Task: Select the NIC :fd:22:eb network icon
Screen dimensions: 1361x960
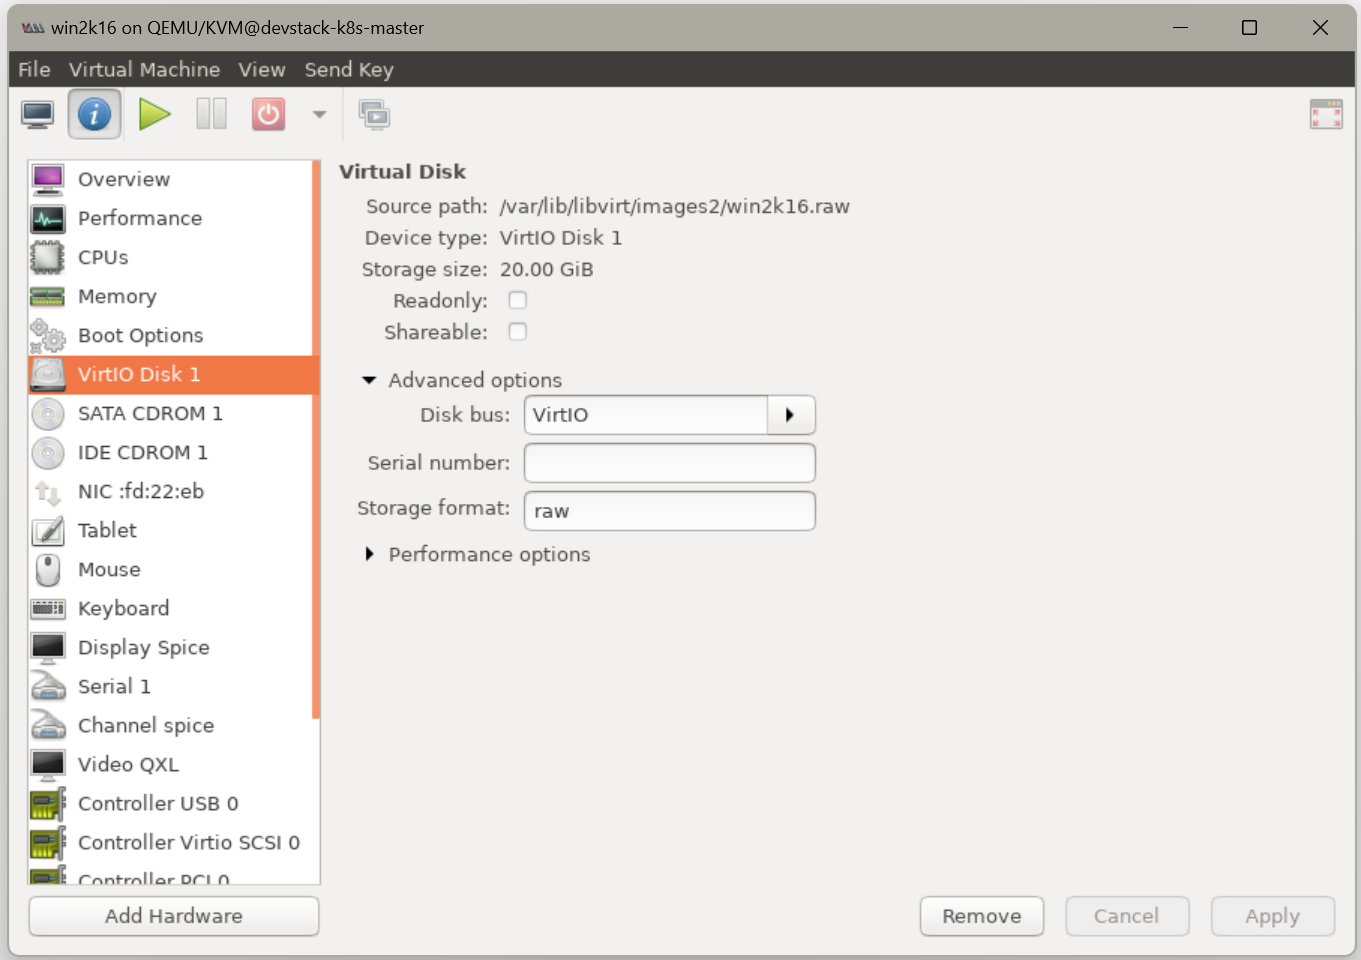Action: tap(48, 491)
